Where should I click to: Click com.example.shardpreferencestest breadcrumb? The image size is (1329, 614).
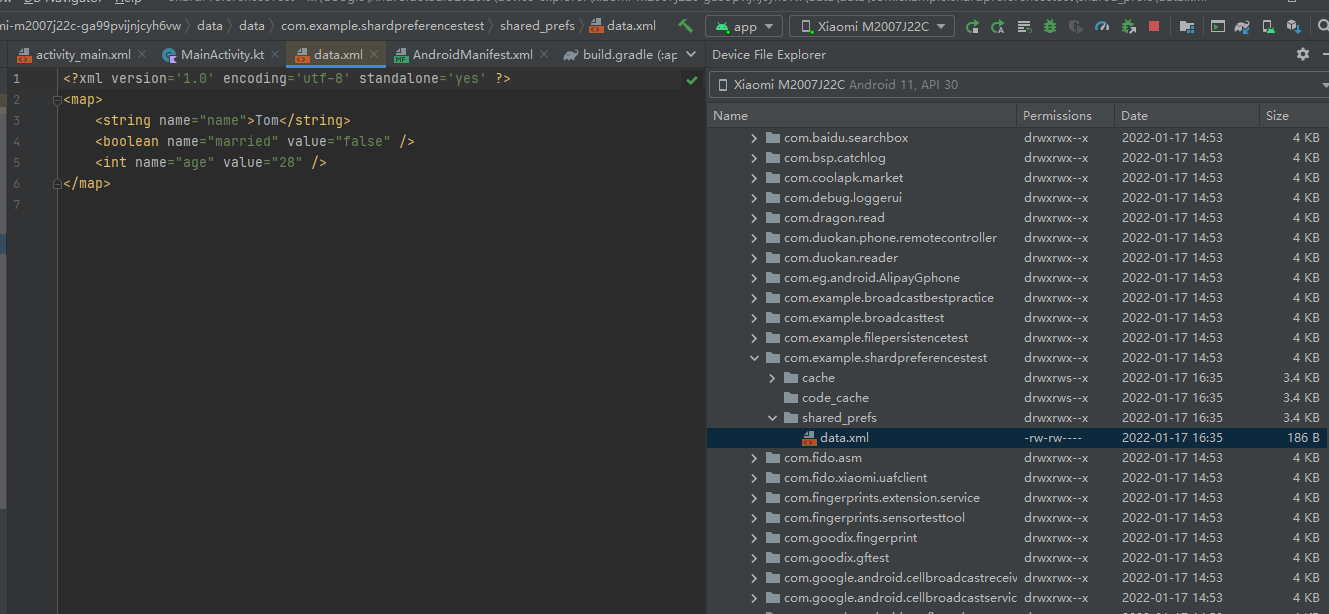[384, 26]
